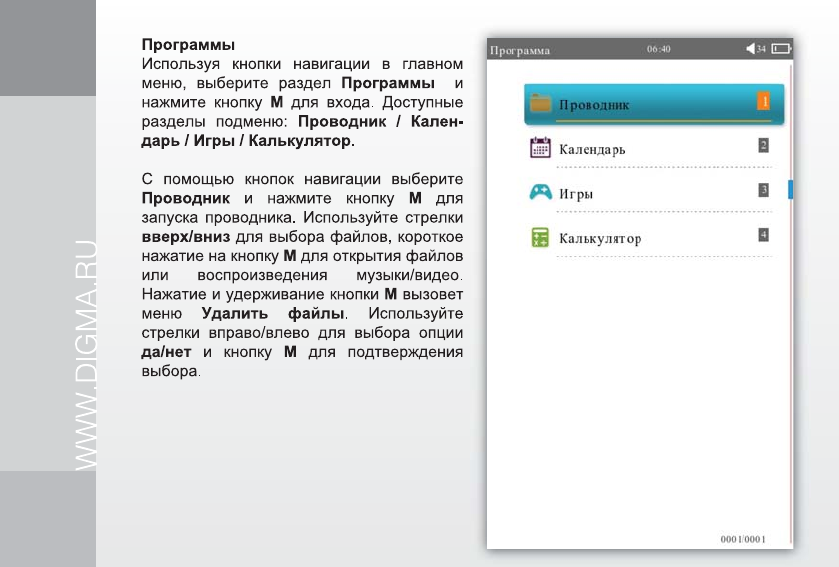Click the speaker volume icon
The image size is (839, 567).
pos(750,49)
